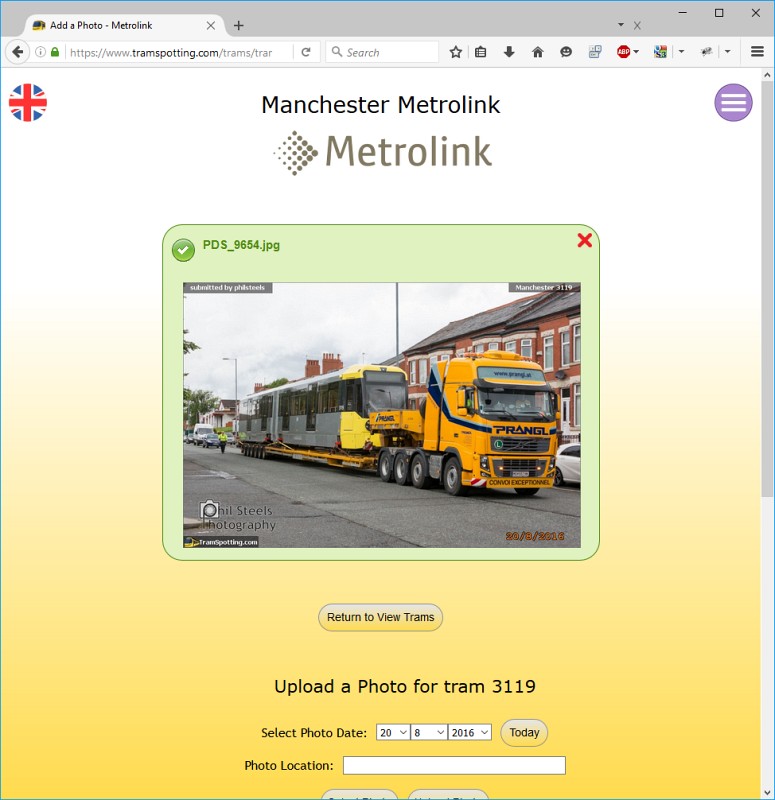
Task: Click the green checkmark upload status icon
Action: [x=183, y=250]
